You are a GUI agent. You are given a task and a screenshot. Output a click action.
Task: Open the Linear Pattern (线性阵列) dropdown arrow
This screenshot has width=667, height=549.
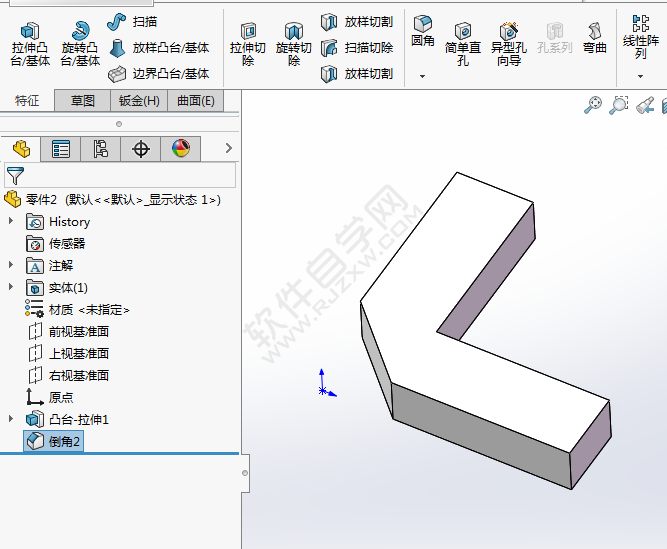tap(640, 77)
